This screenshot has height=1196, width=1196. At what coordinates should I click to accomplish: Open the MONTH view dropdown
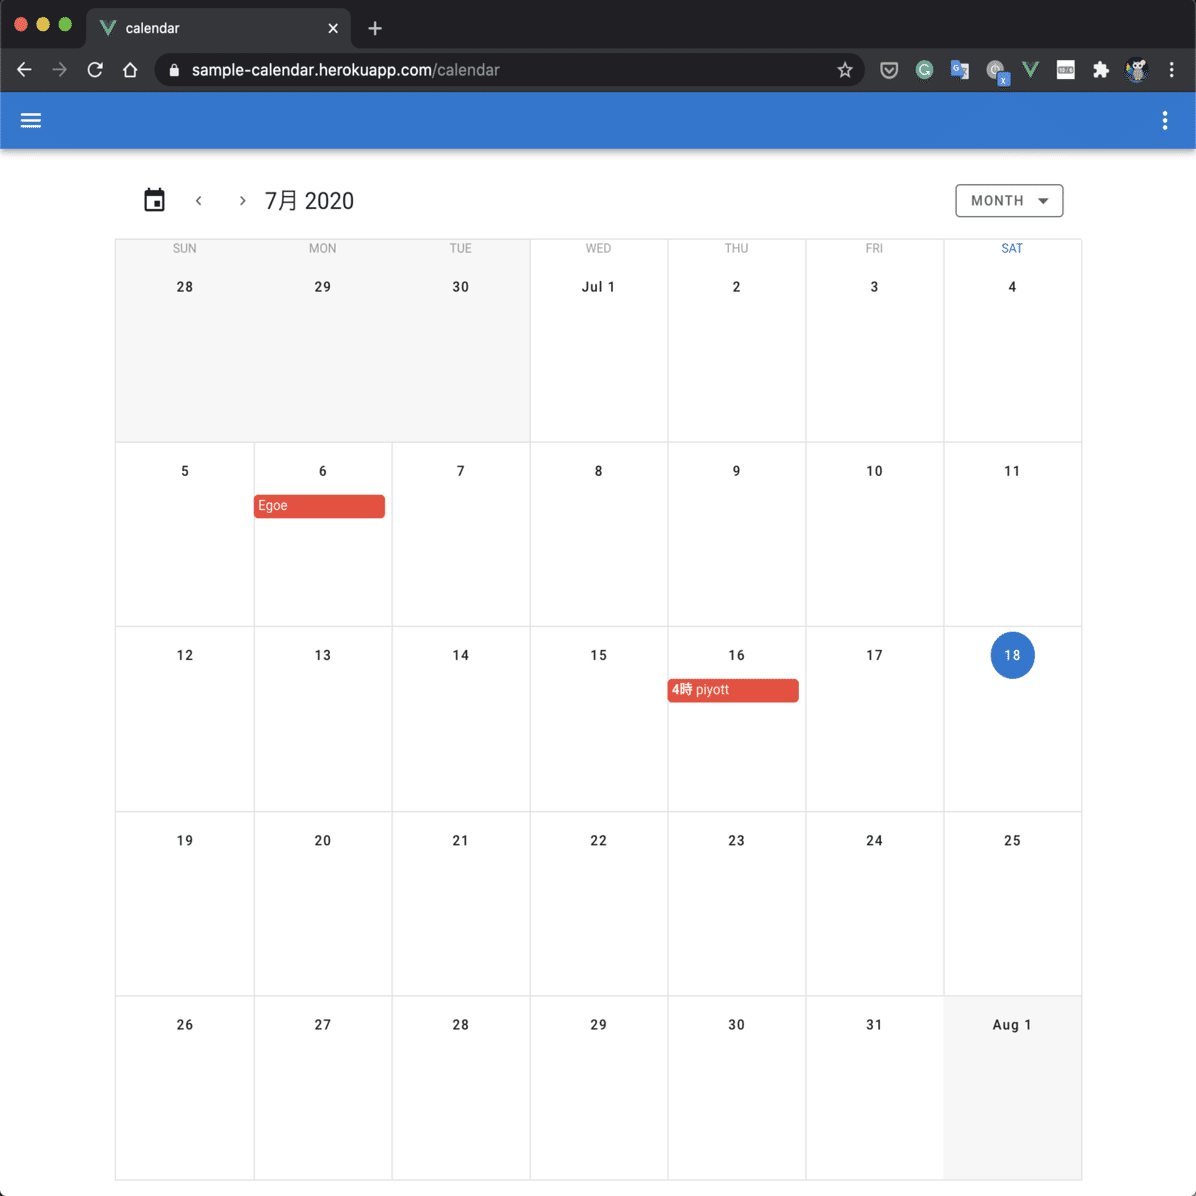[1008, 201]
